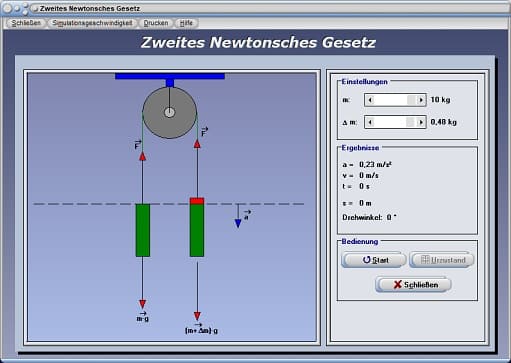Viewport: 511px width, 363px height.
Task: Increase Δm with right scrollbar arrow
Action: pos(421,122)
